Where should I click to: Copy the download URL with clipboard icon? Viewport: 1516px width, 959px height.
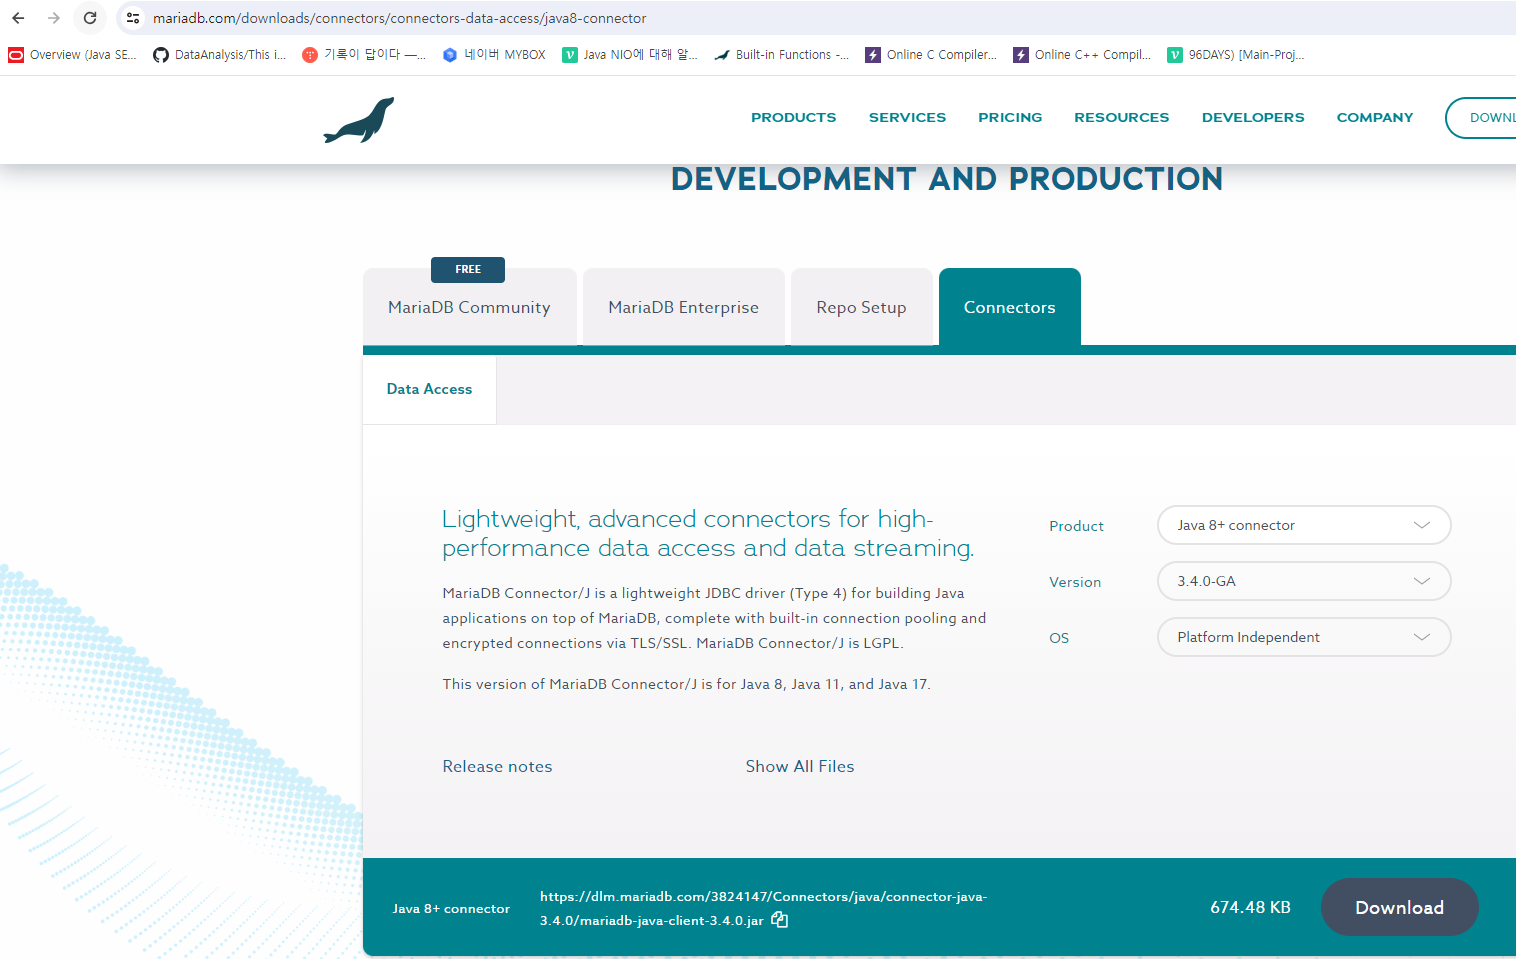[780, 920]
